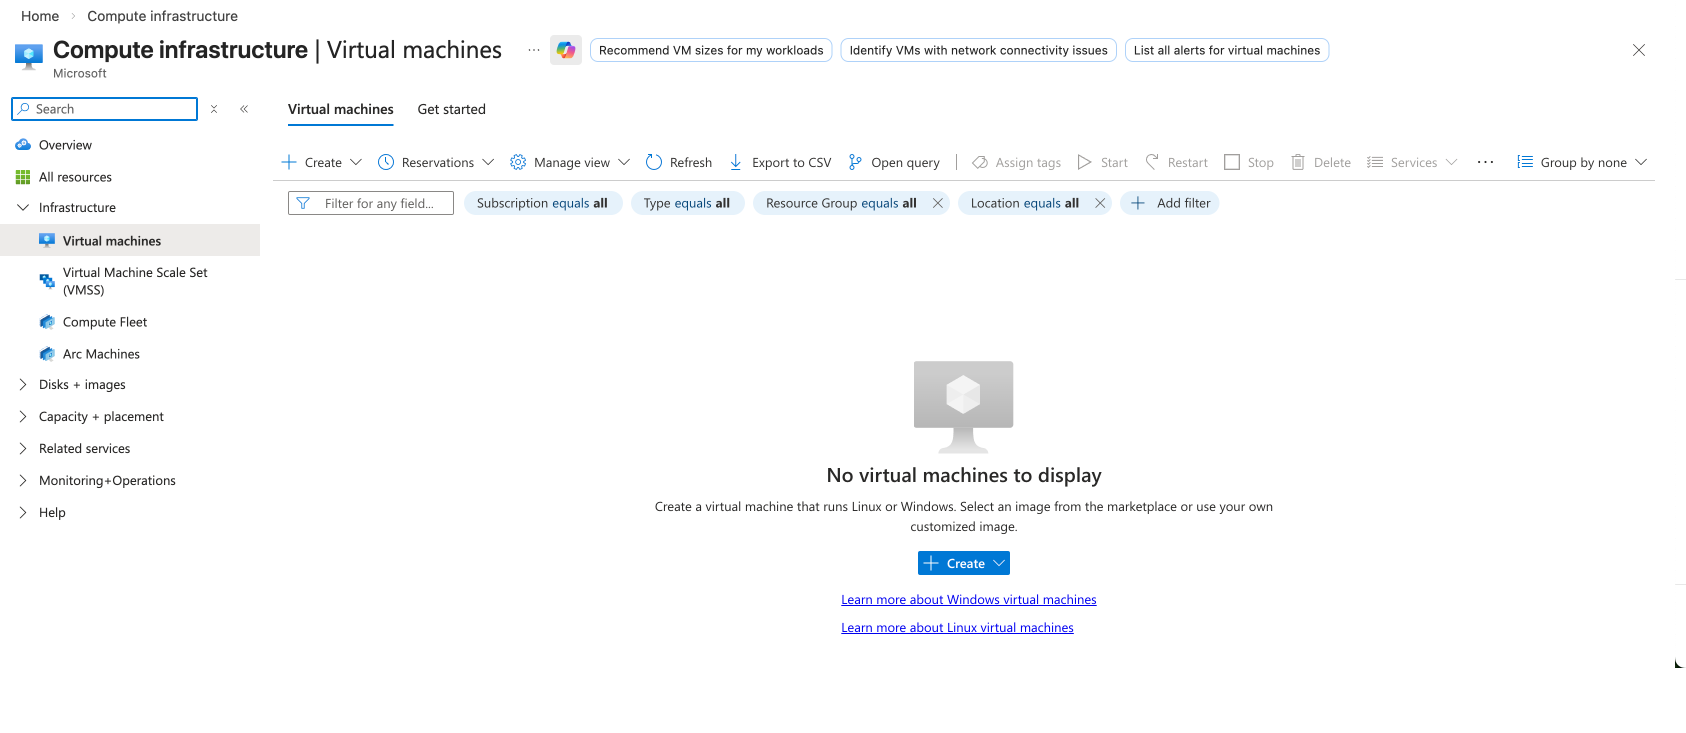Click the Services list icon

click(x=1375, y=162)
